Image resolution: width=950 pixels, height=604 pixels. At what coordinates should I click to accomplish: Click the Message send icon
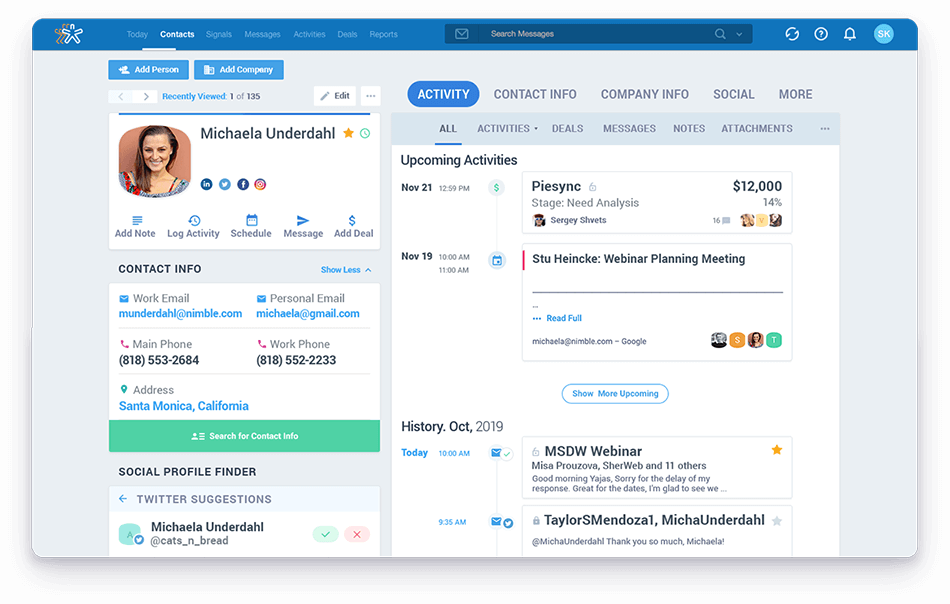303,218
